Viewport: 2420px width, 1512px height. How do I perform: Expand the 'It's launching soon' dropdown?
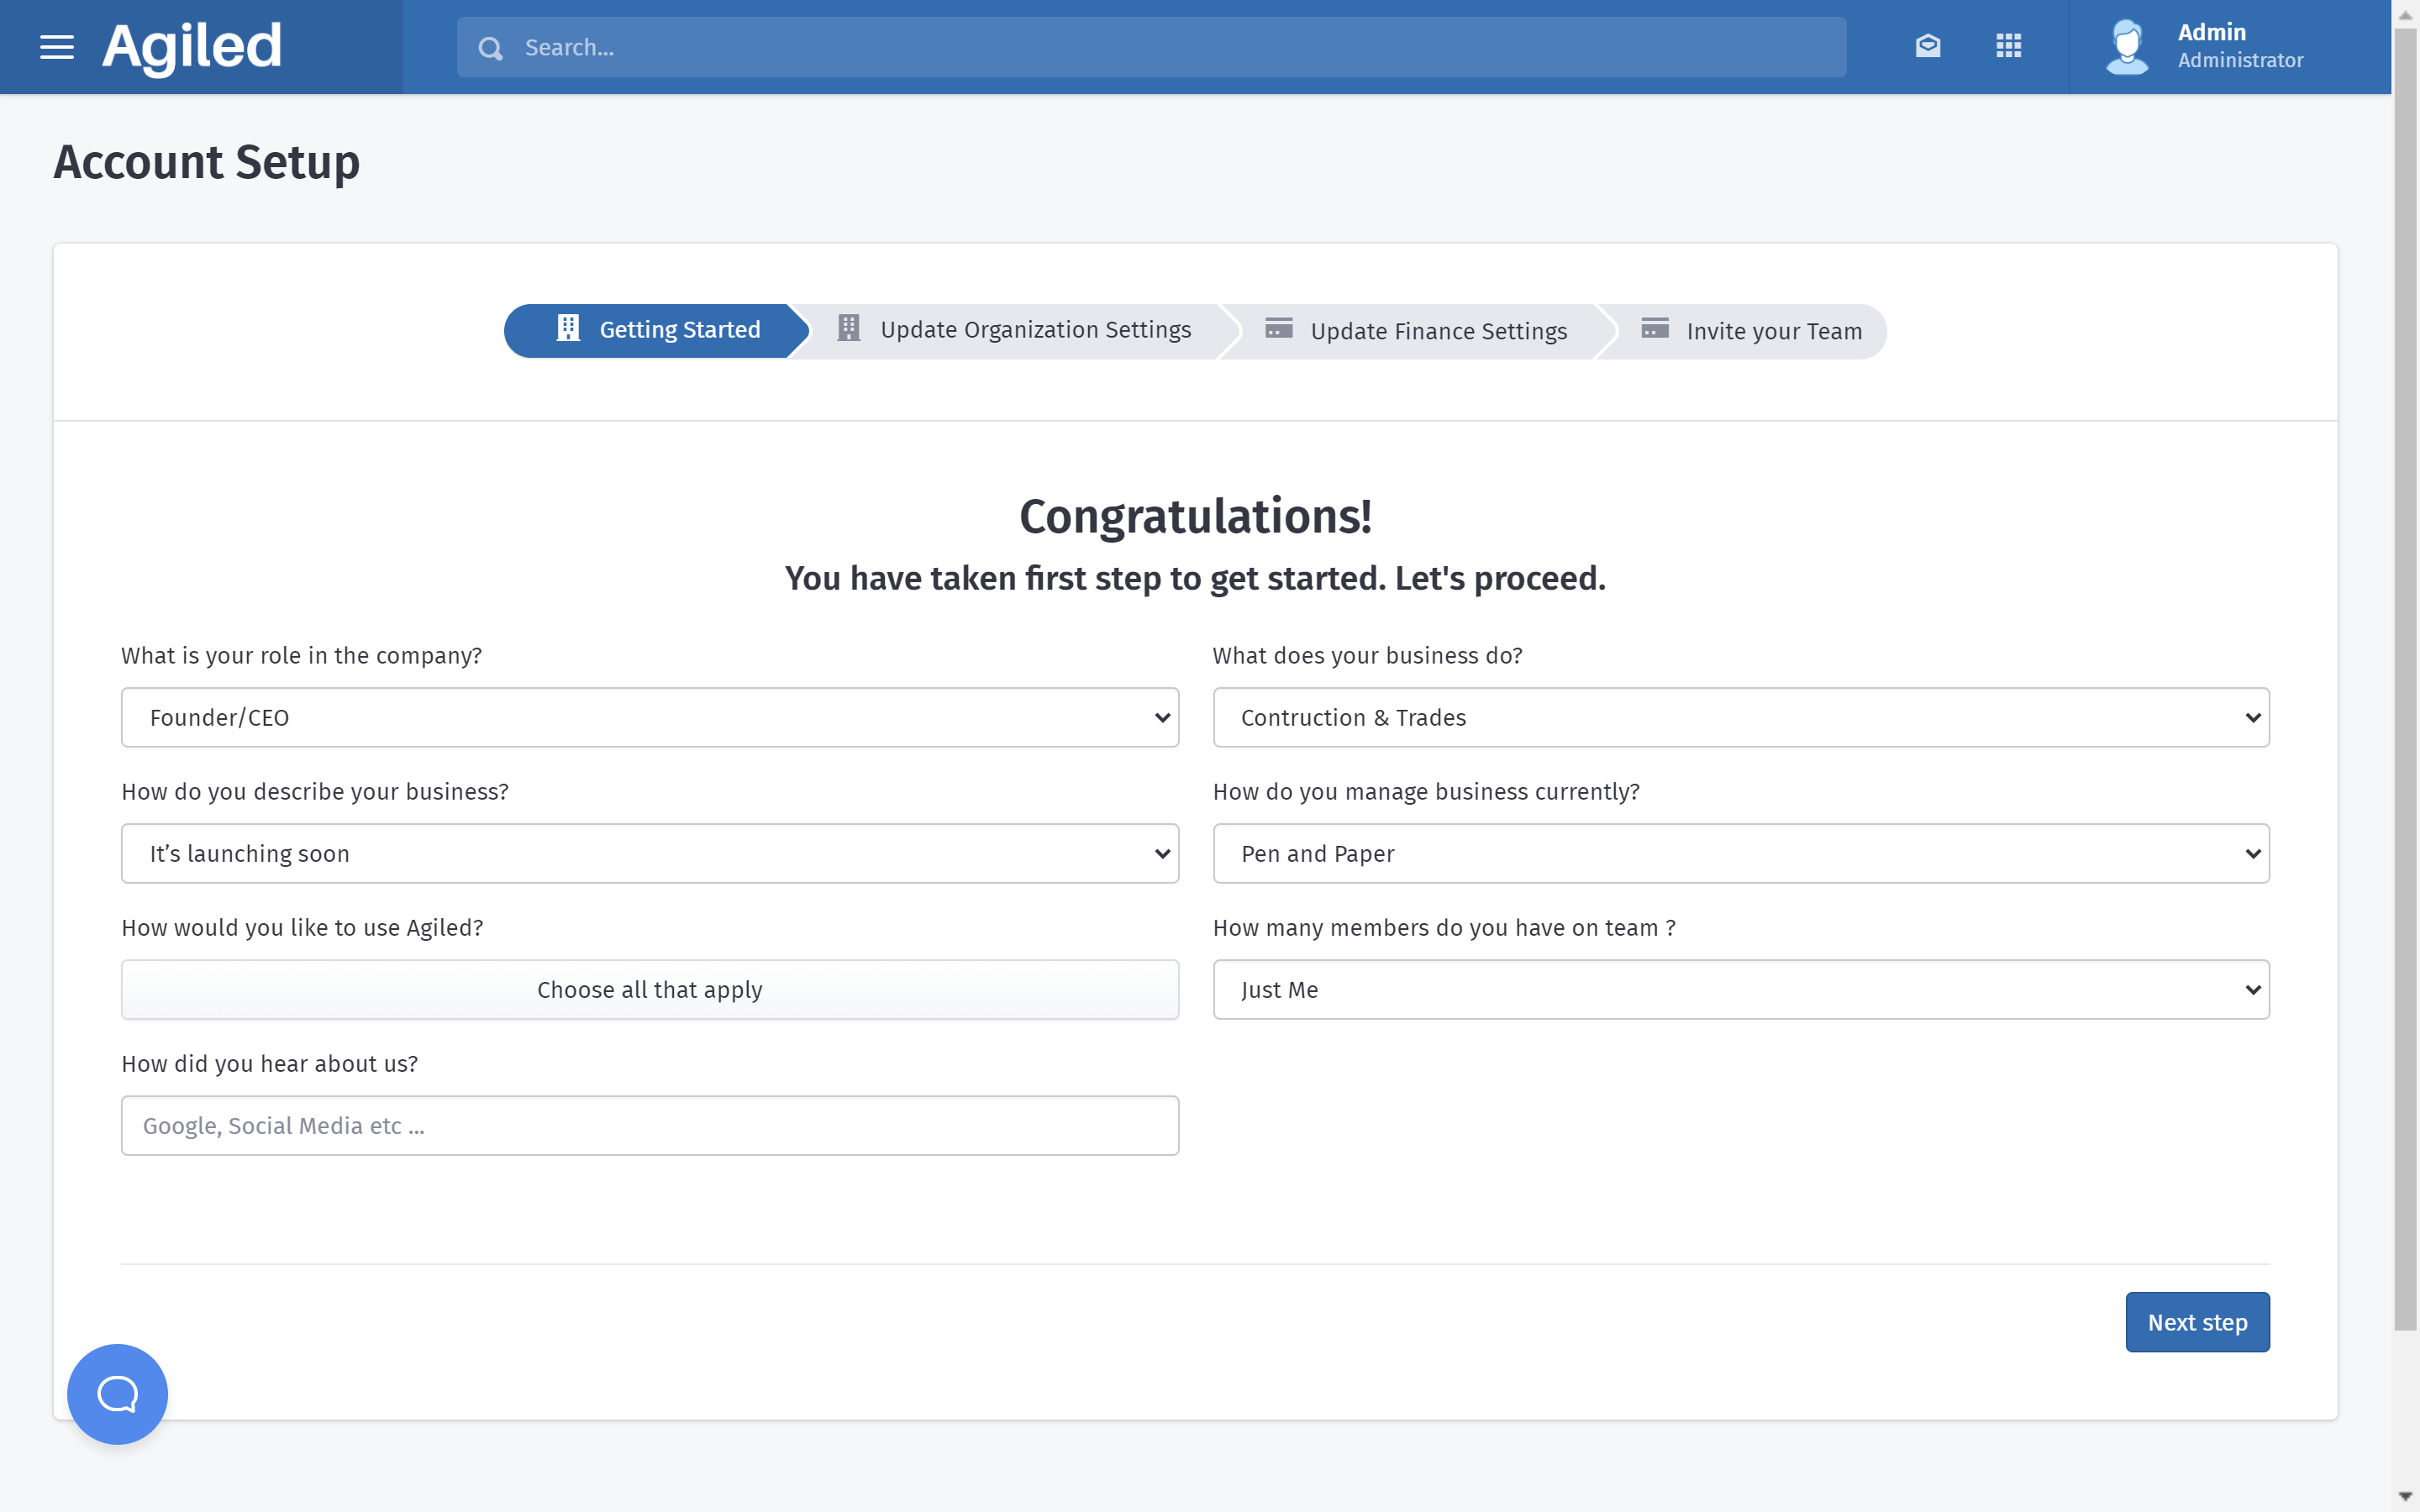coord(649,853)
